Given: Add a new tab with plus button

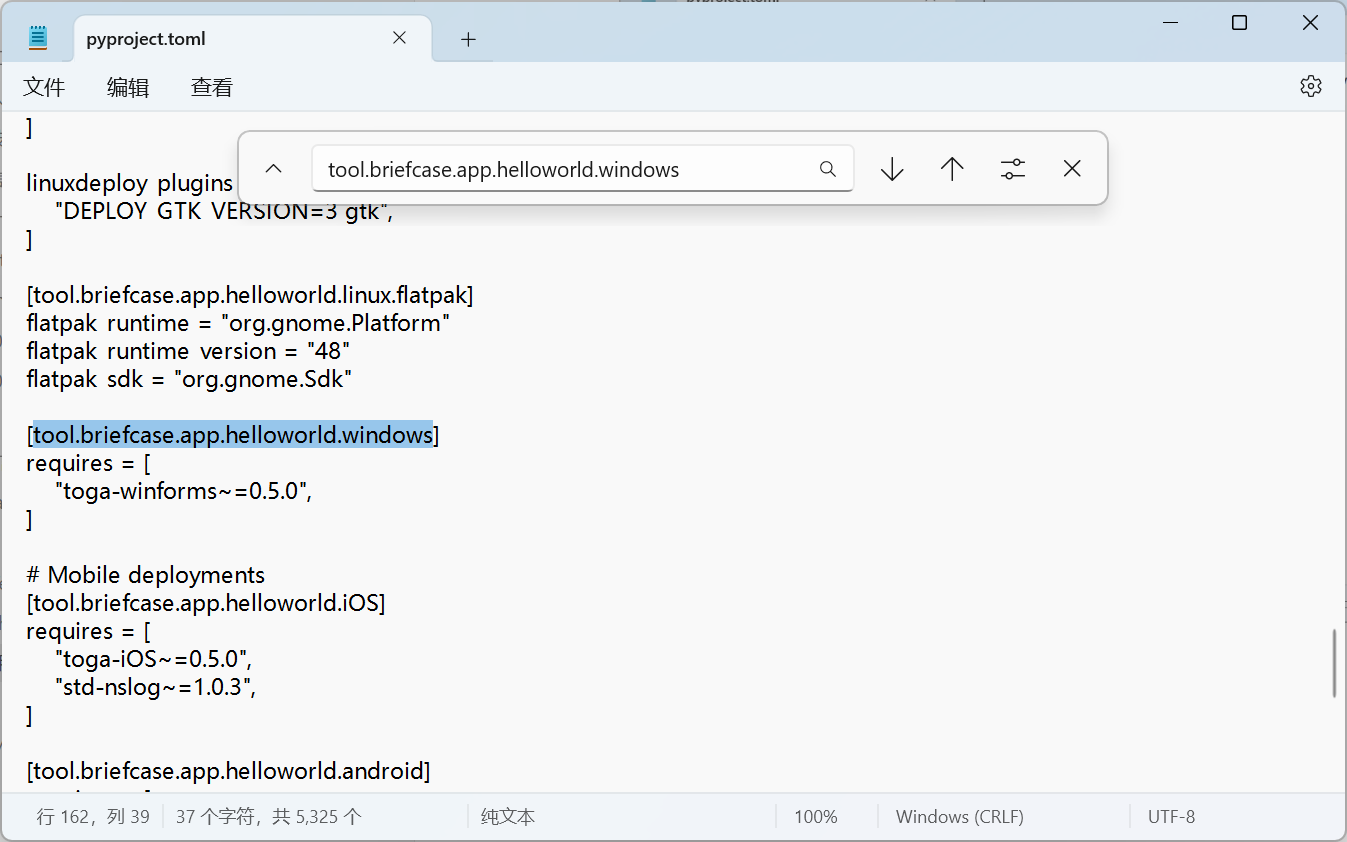Looking at the screenshot, I should coord(468,39).
